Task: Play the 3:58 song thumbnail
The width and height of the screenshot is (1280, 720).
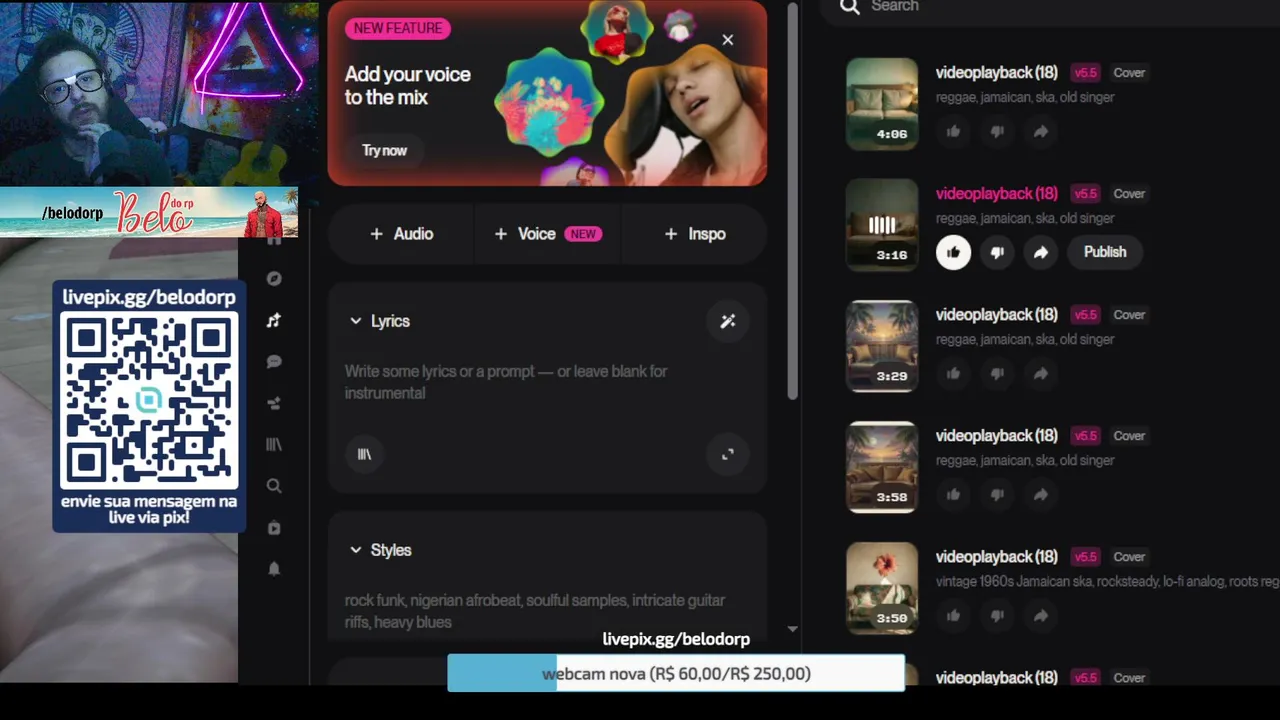Action: pyautogui.click(x=882, y=467)
